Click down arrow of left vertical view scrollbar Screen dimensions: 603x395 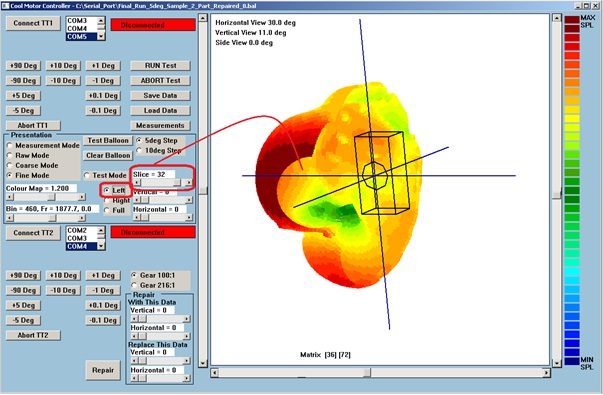pos(203,363)
